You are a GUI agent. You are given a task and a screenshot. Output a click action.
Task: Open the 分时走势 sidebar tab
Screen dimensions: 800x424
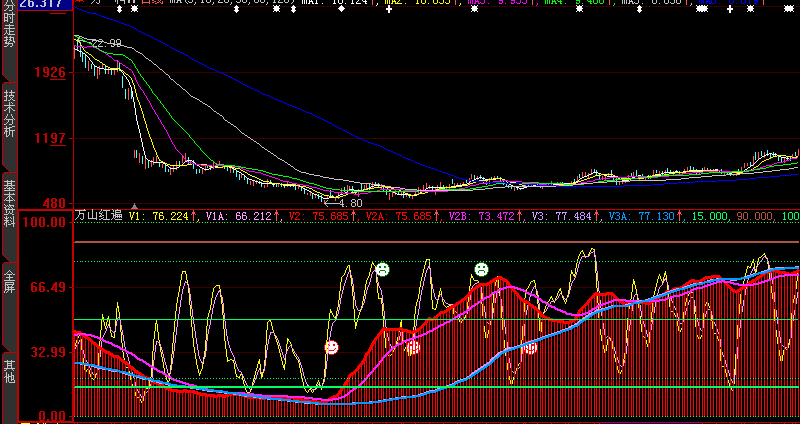[9, 40]
